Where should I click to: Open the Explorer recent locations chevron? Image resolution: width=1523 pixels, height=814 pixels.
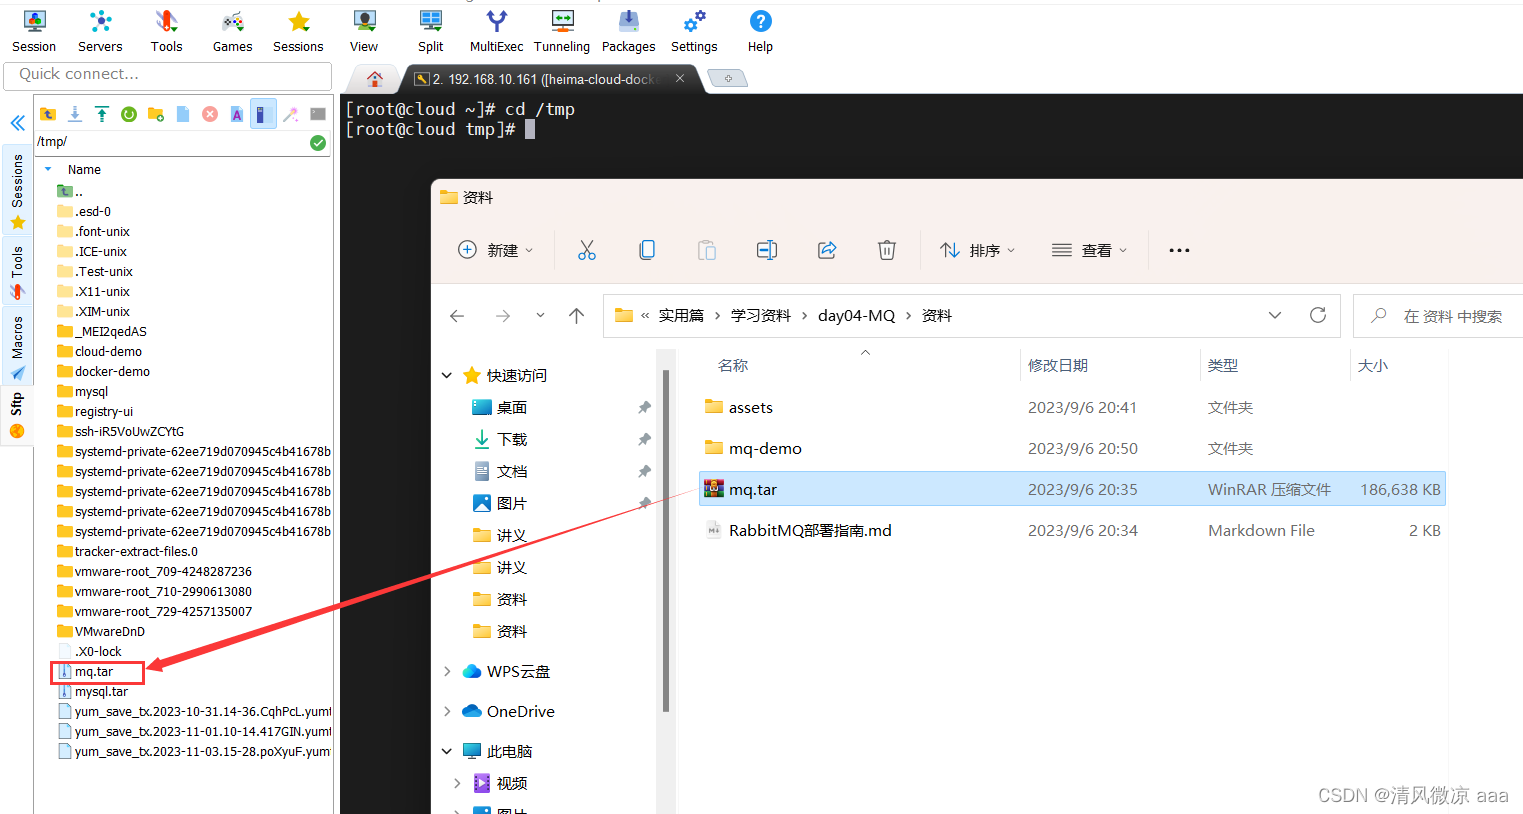[540, 316]
